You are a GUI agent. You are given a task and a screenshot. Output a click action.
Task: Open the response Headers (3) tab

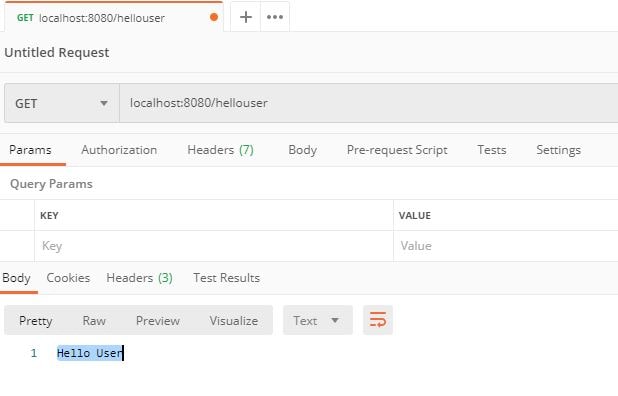[x=139, y=278]
